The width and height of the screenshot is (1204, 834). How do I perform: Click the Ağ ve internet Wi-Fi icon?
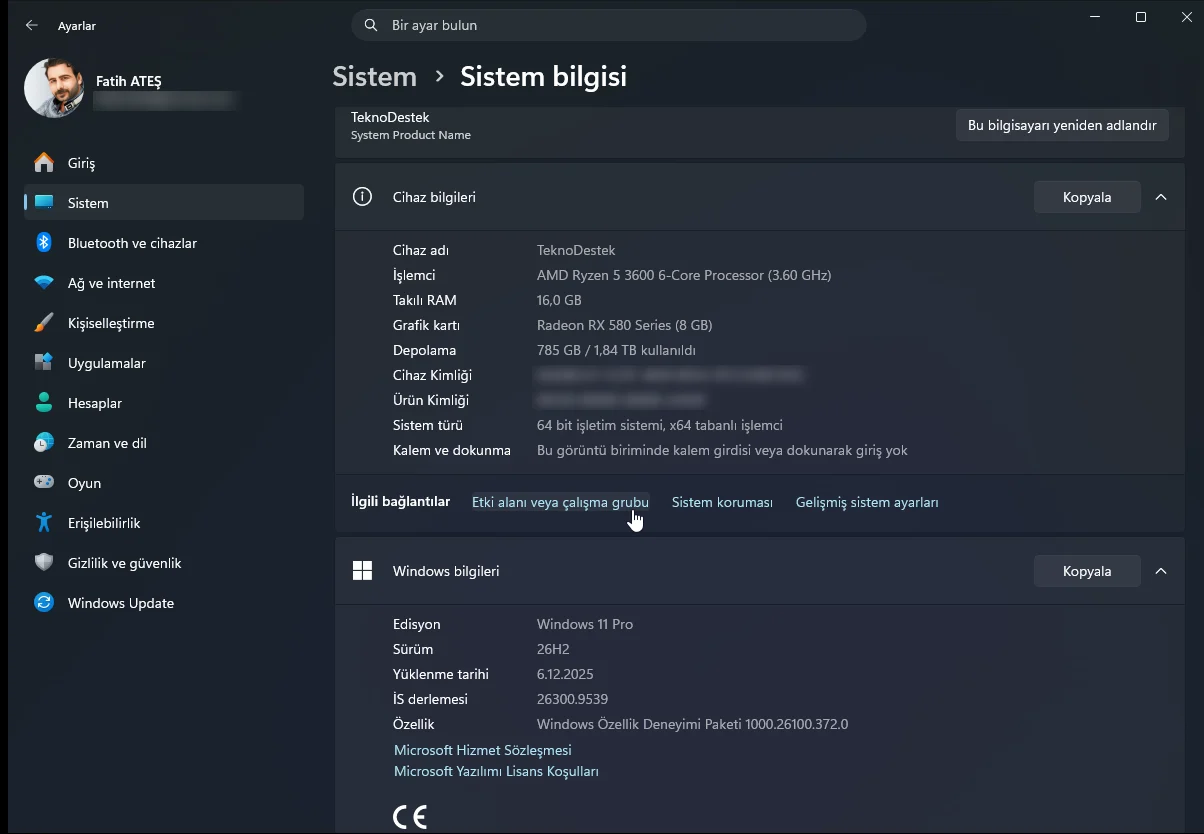pyautogui.click(x=44, y=283)
